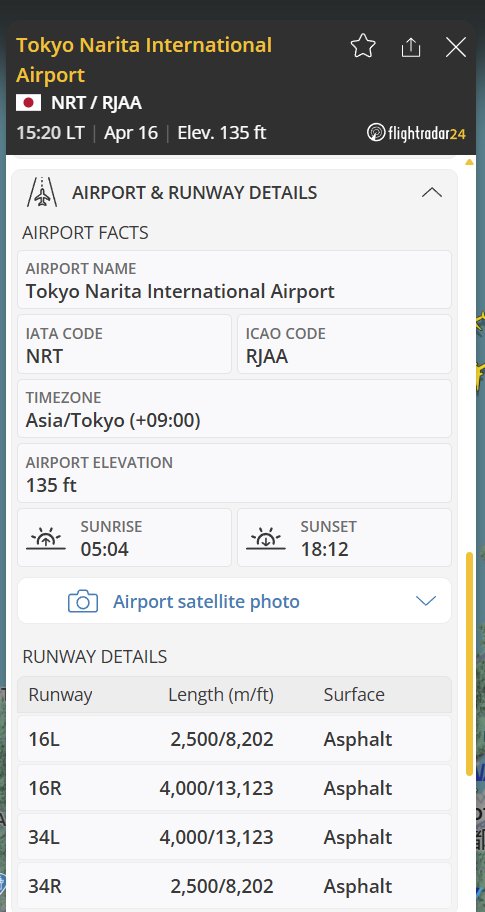Click the sunset time 18:12
The width and height of the screenshot is (485, 912).
point(324,549)
